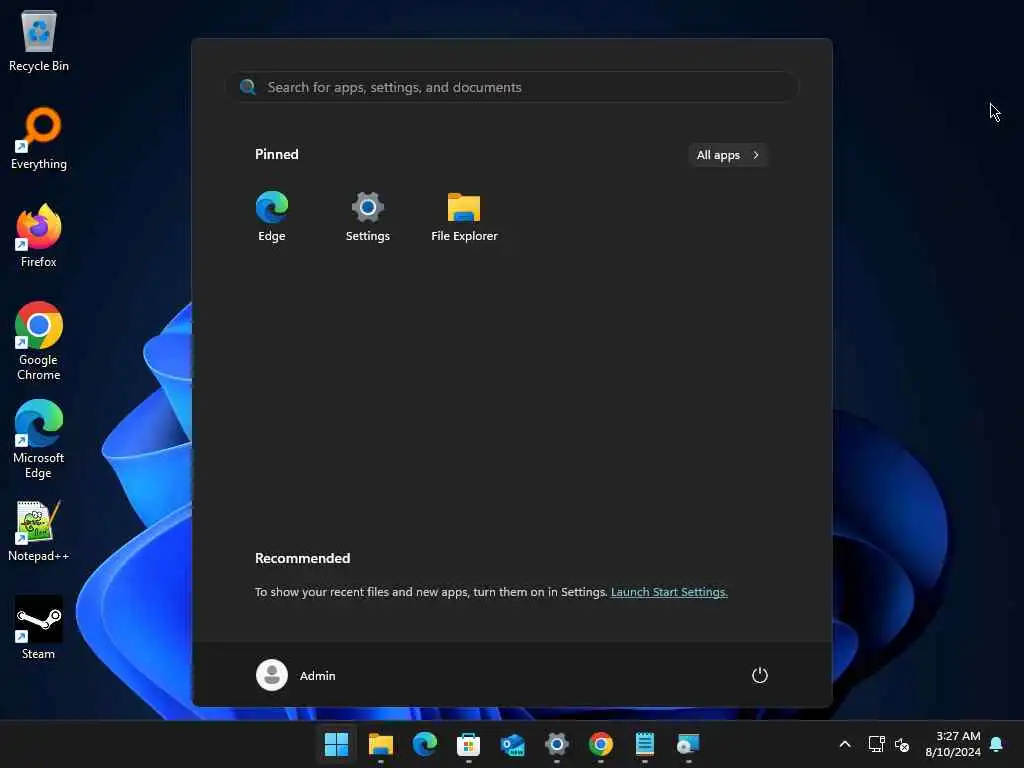1024x768 pixels.
Task: Open File Explorer from the pinned apps
Action: (x=464, y=216)
